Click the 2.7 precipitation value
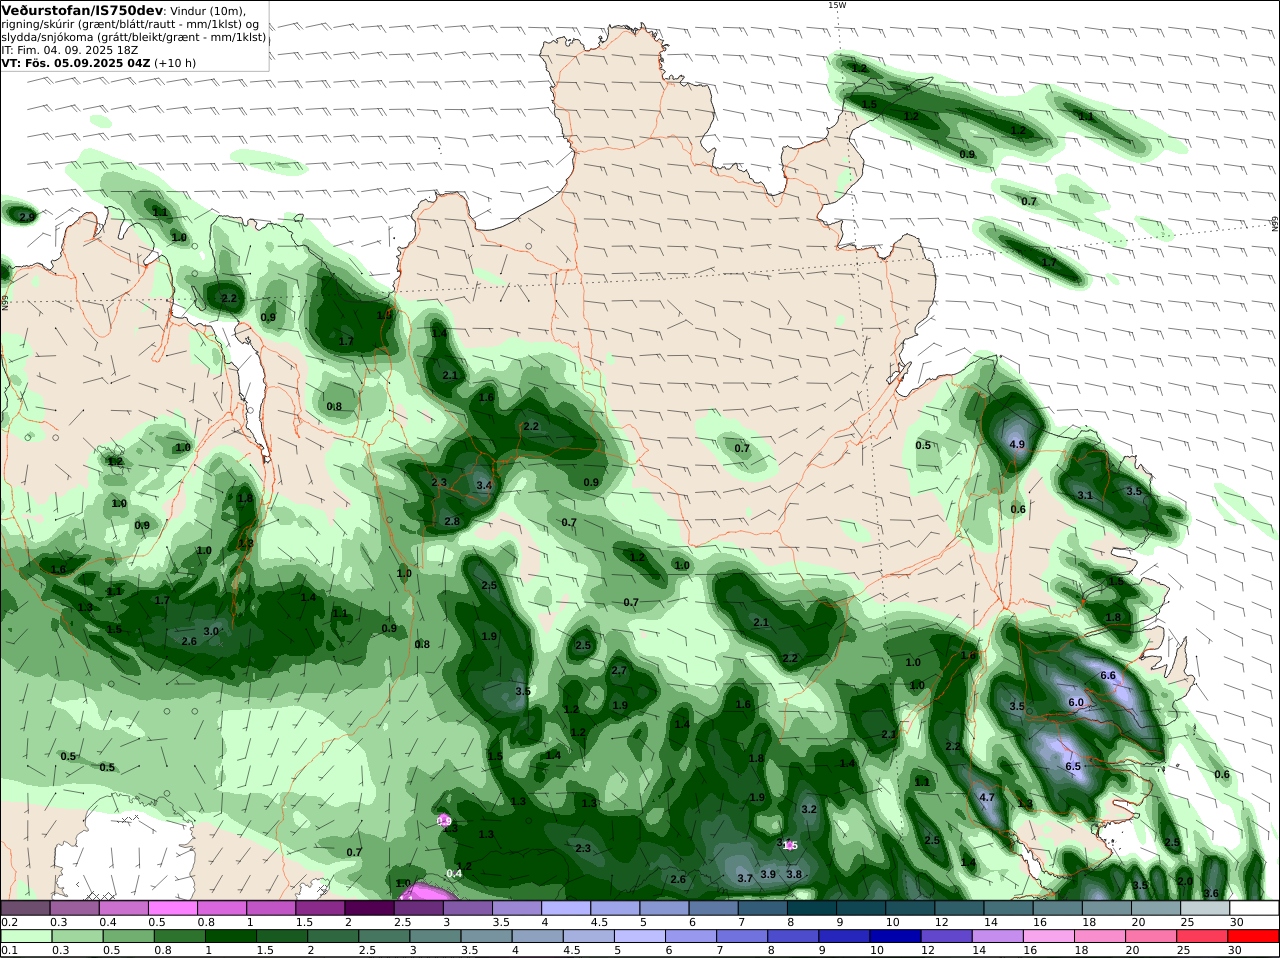1280x958 pixels. pos(619,671)
